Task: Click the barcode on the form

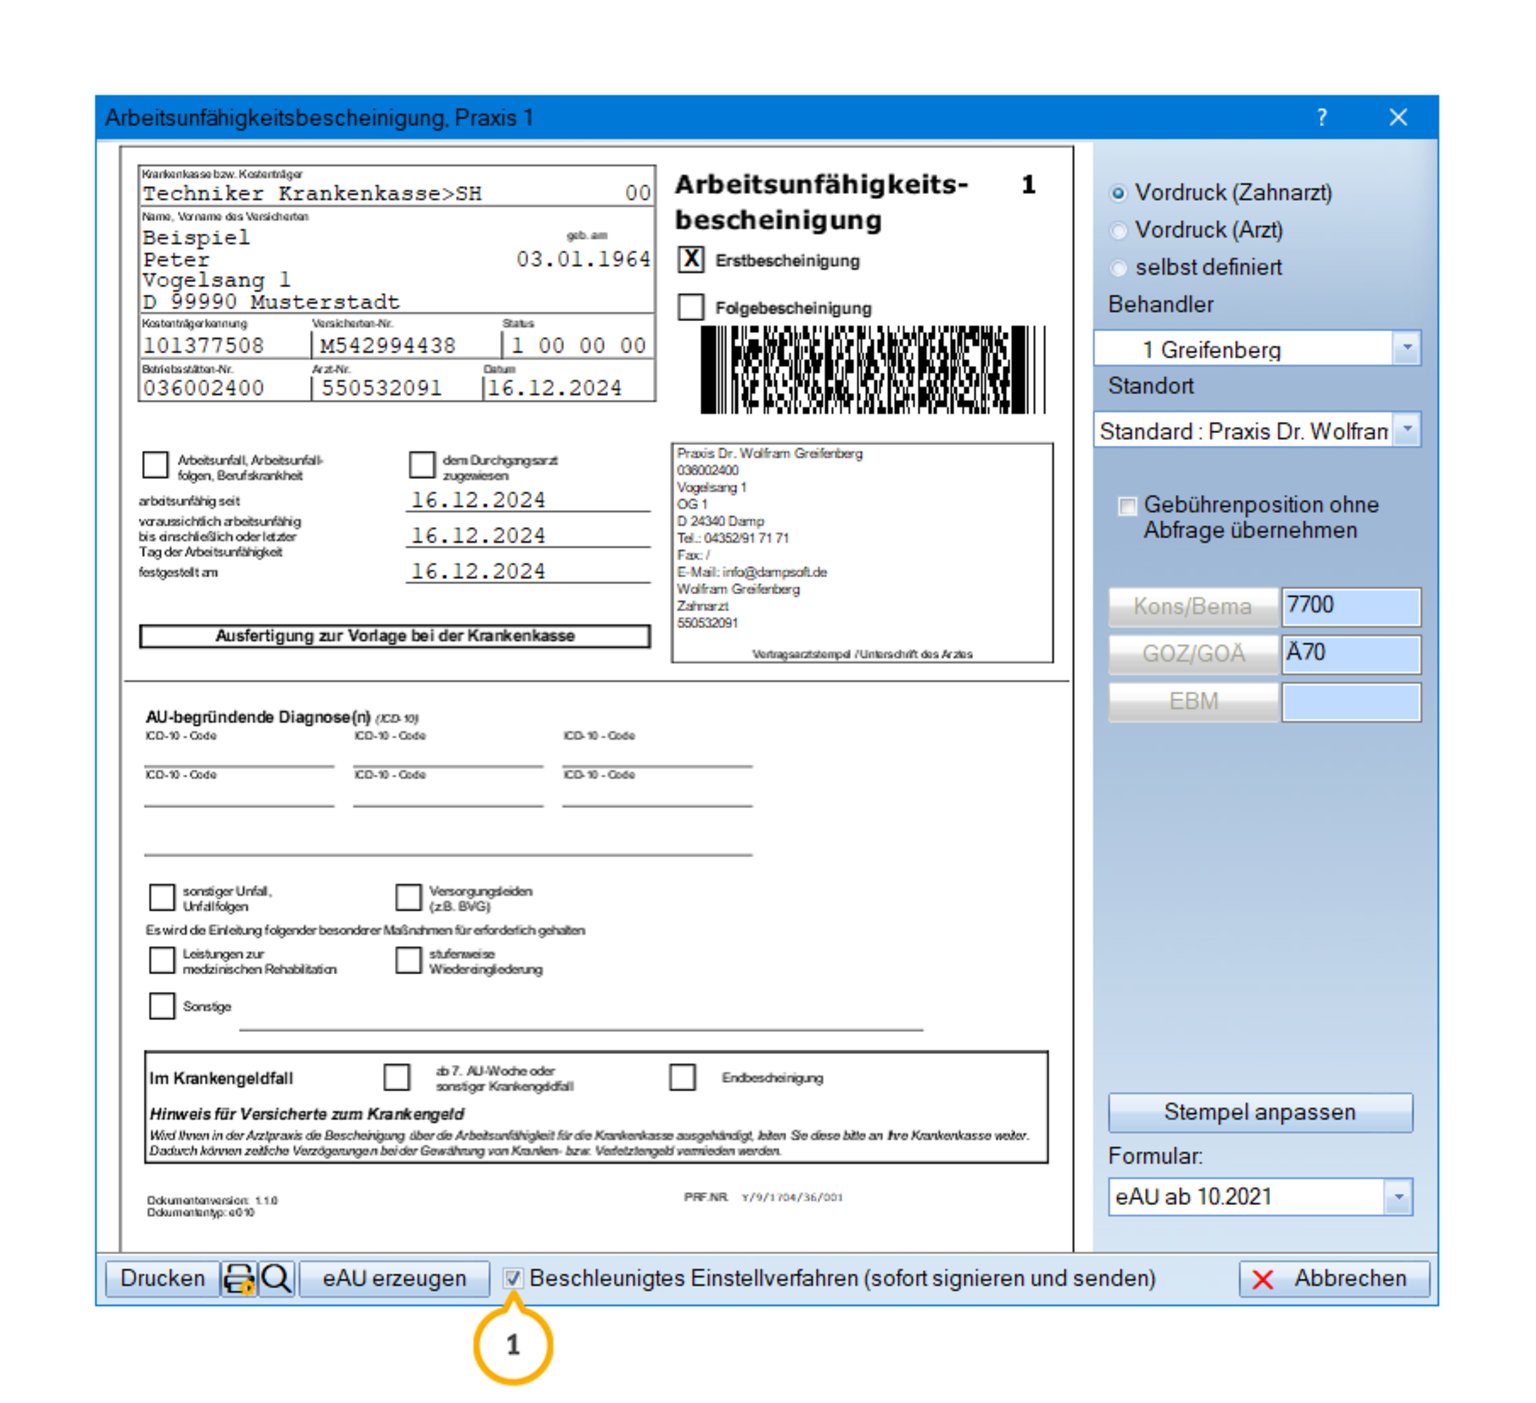Action: click(873, 370)
